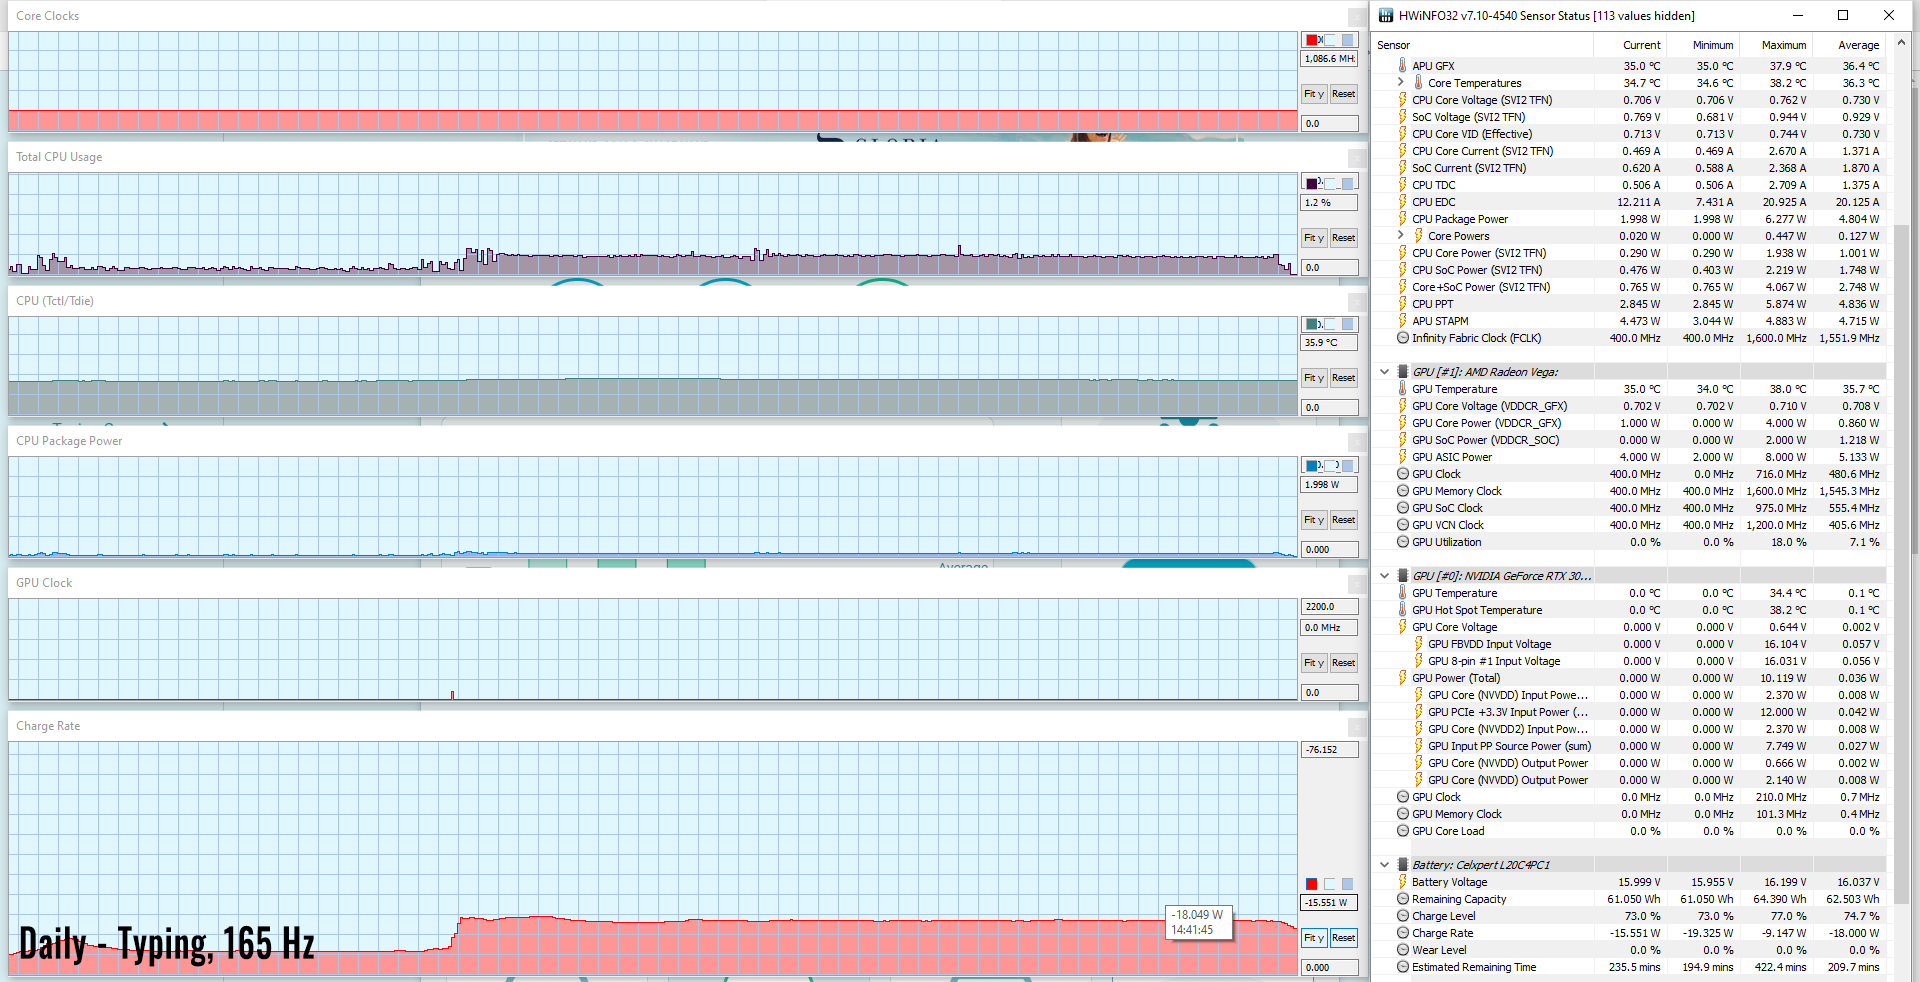Click thermometer icon beside GPU Hot Spot Temperature
Viewport: 1920px width, 982px height.
click(x=1402, y=610)
